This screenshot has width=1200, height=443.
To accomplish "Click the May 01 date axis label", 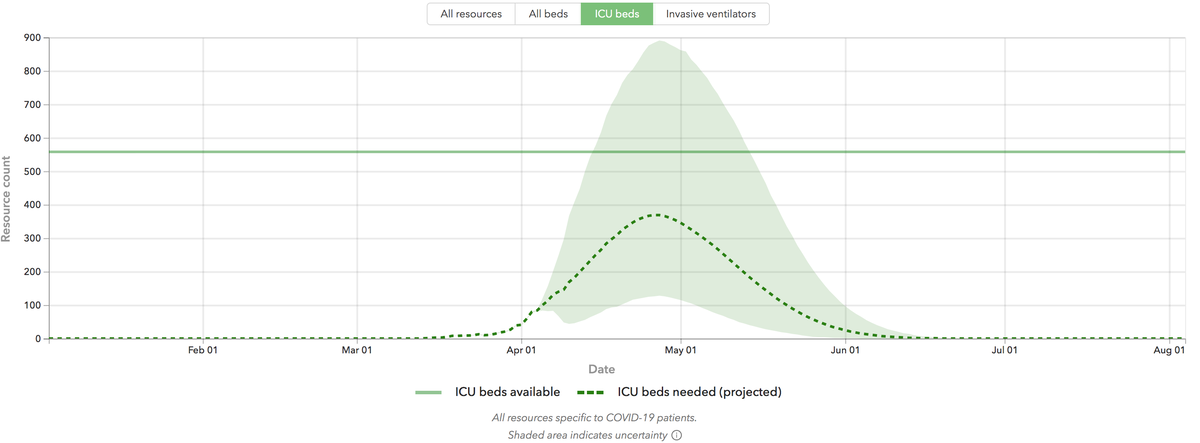I will (680, 350).
